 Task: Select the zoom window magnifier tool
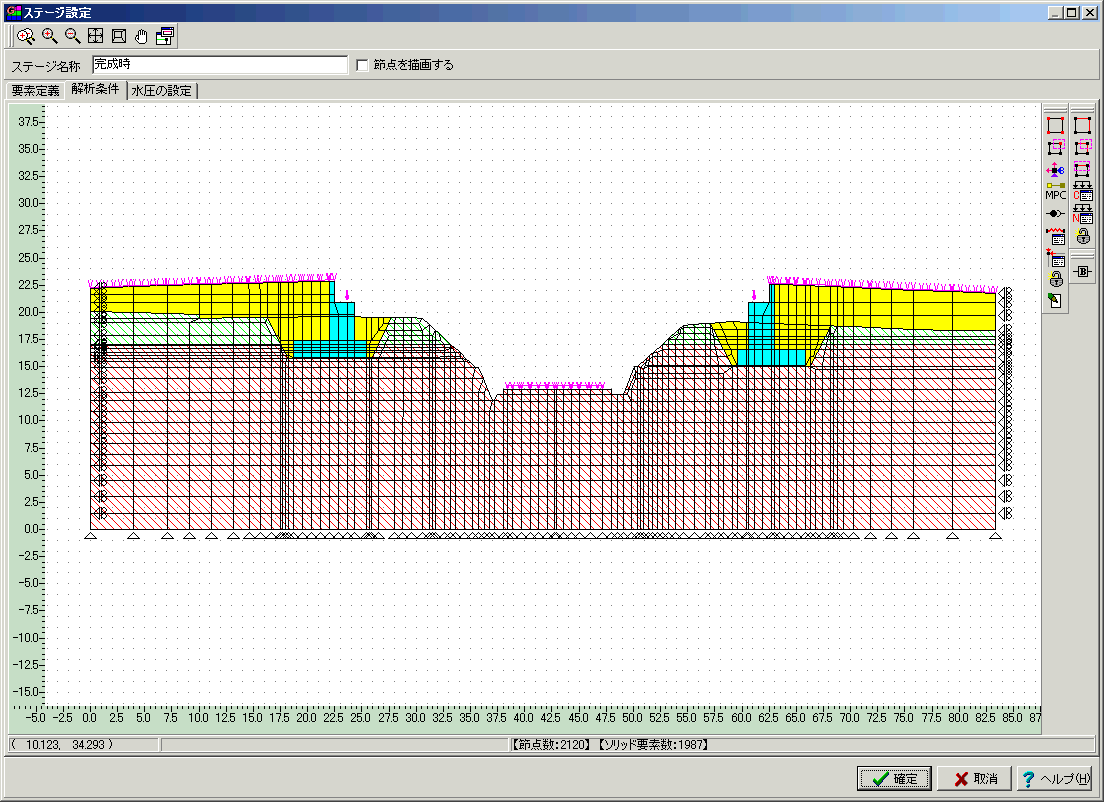(x=26, y=37)
